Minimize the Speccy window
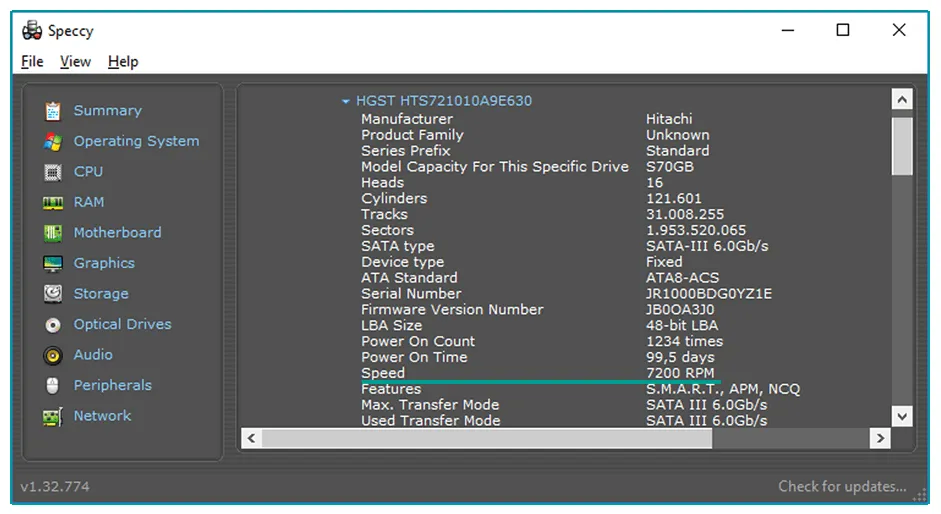 (x=787, y=30)
